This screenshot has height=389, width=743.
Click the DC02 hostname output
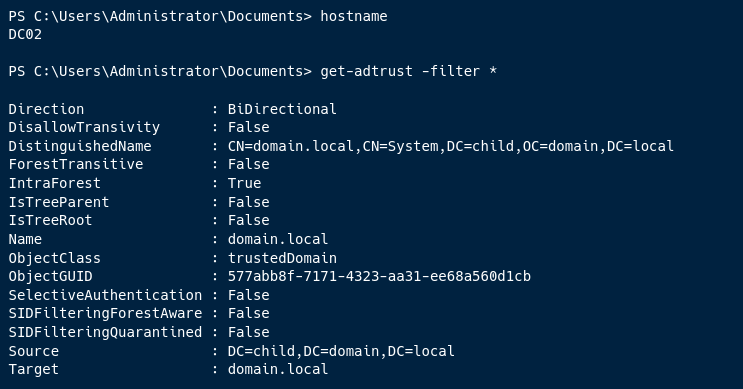(x=25, y=35)
